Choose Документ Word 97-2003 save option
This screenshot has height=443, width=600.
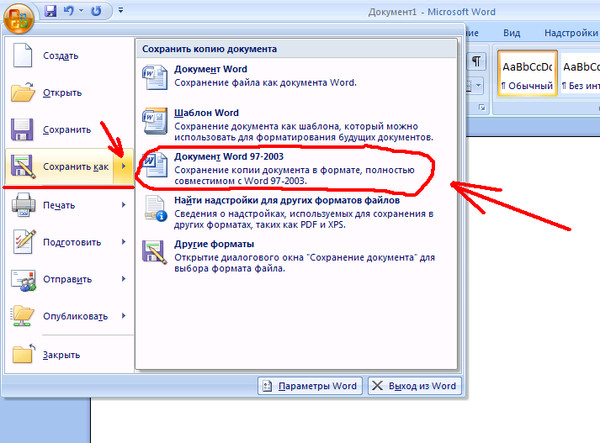297,169
